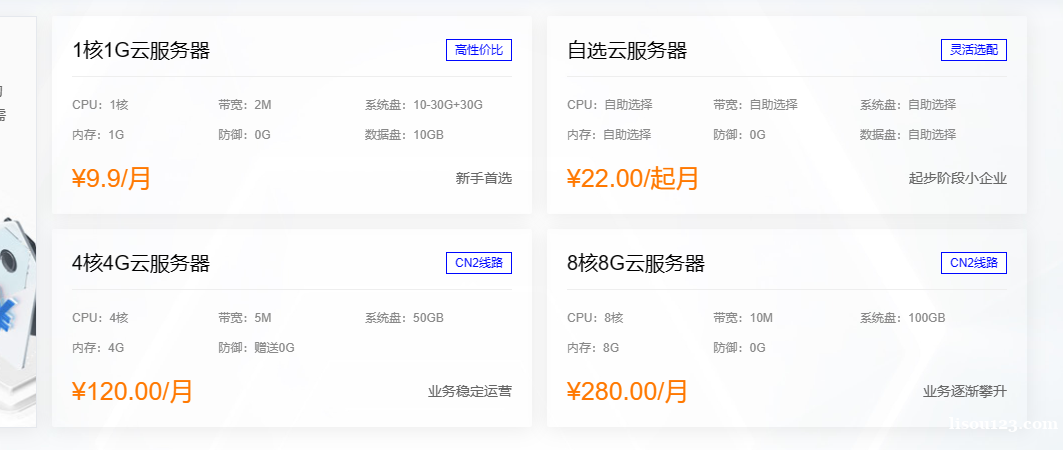Select the ¥9.9/月 price

click(x=111, y=178)
